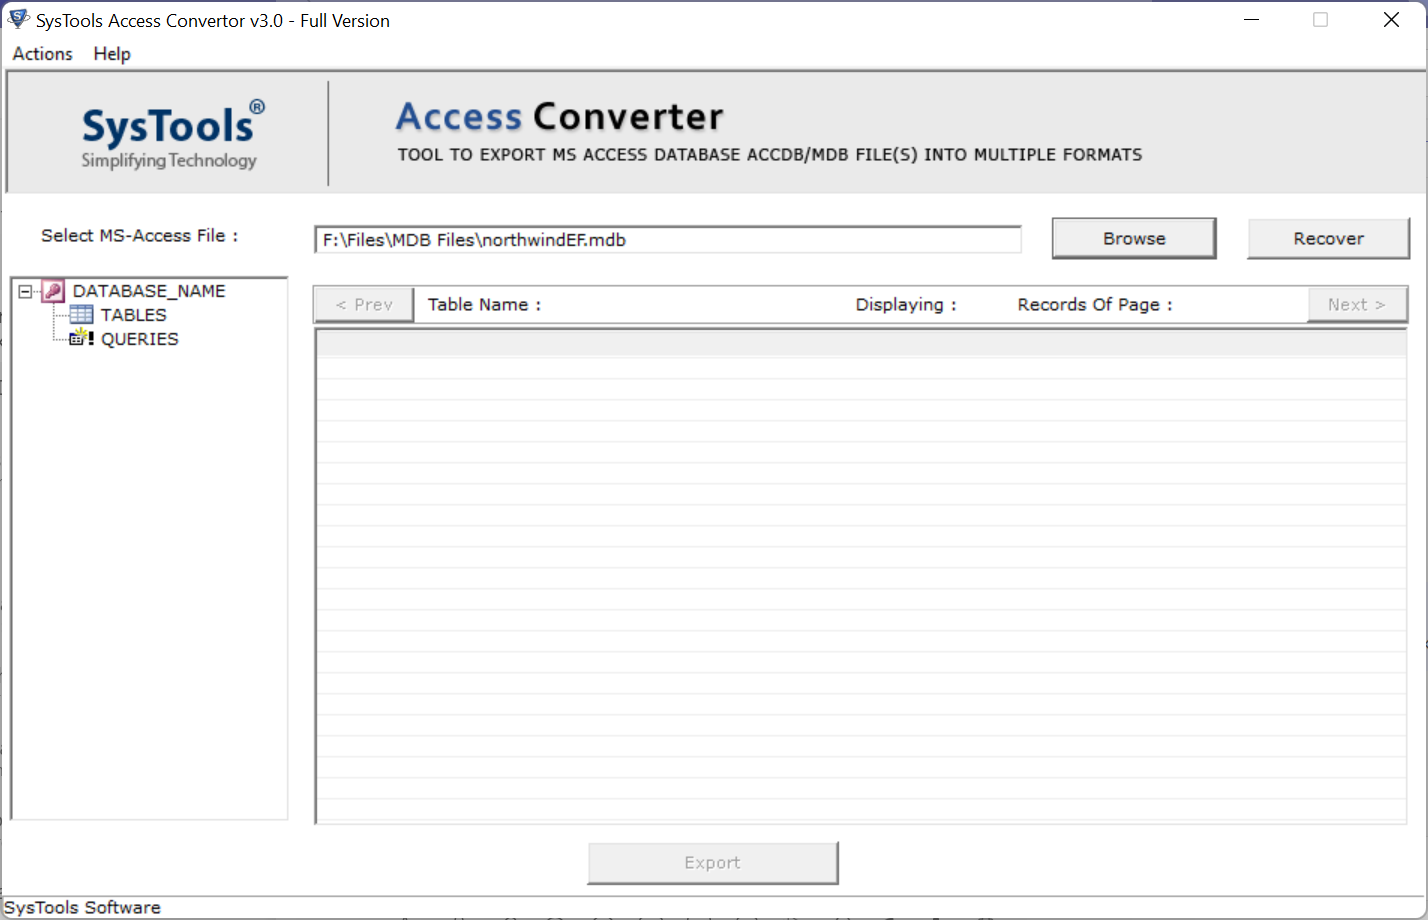Close the Access Convertor window

(x=1391, y=20)
